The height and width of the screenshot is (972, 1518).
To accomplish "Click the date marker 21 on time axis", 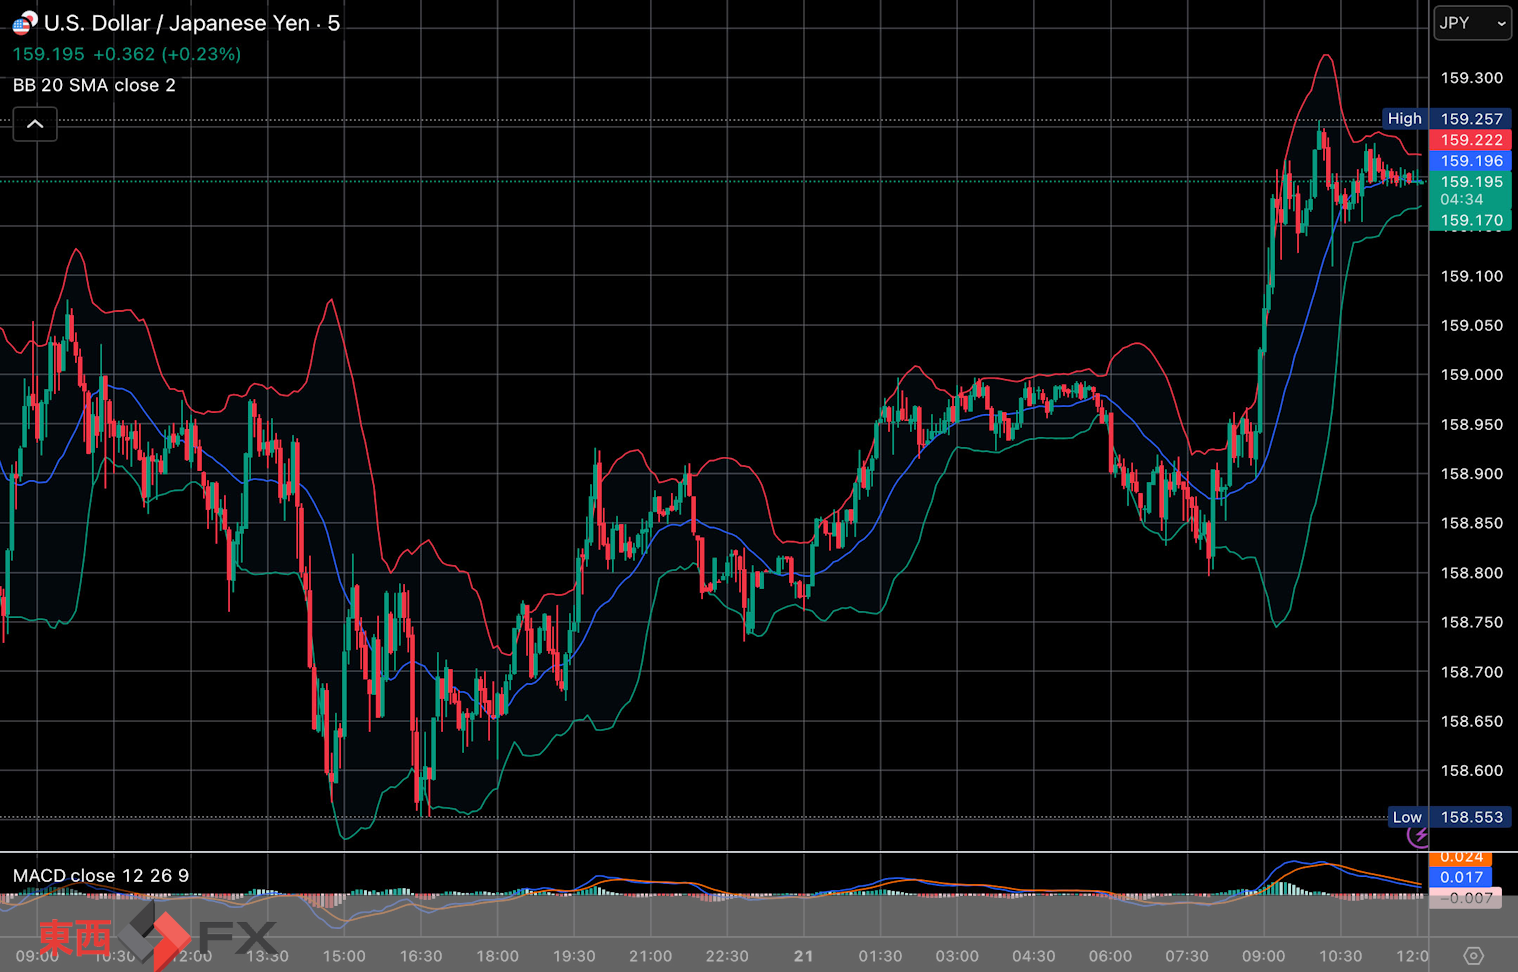I will pyautogui.click(x=803, y=956).
